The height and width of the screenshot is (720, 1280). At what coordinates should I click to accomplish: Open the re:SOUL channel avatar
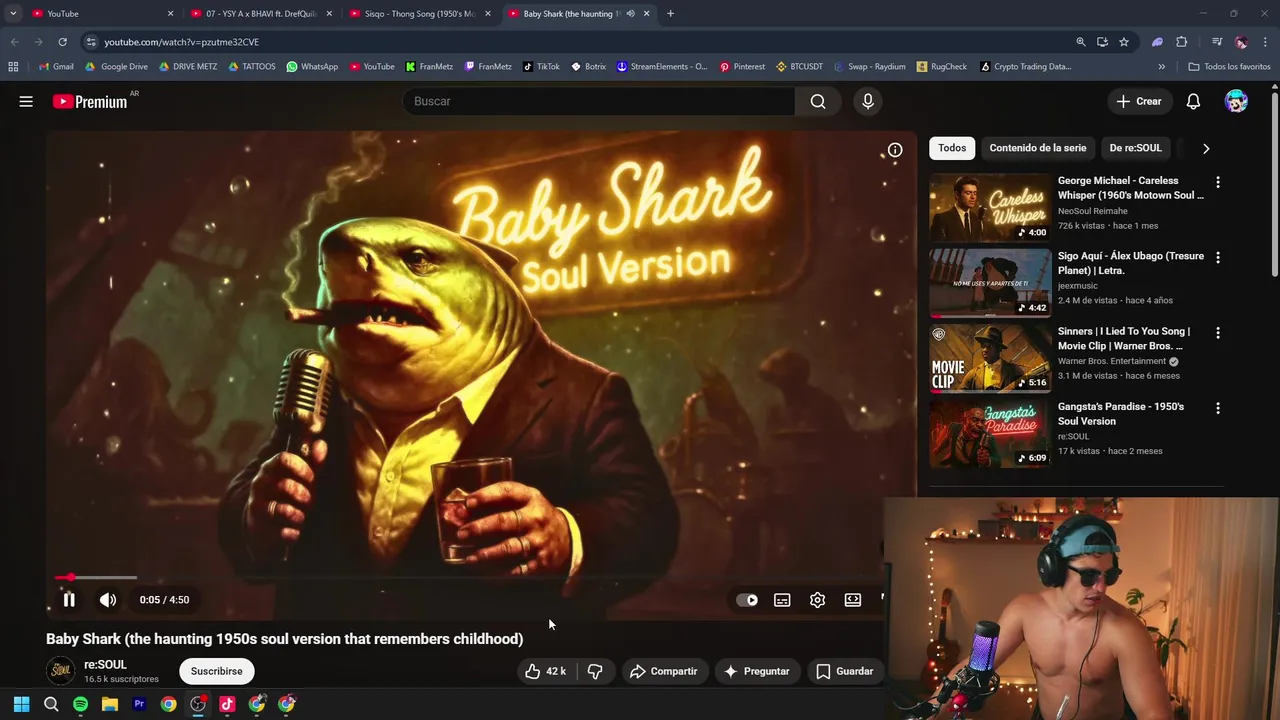pyautogui.click(x=61, y=671)
